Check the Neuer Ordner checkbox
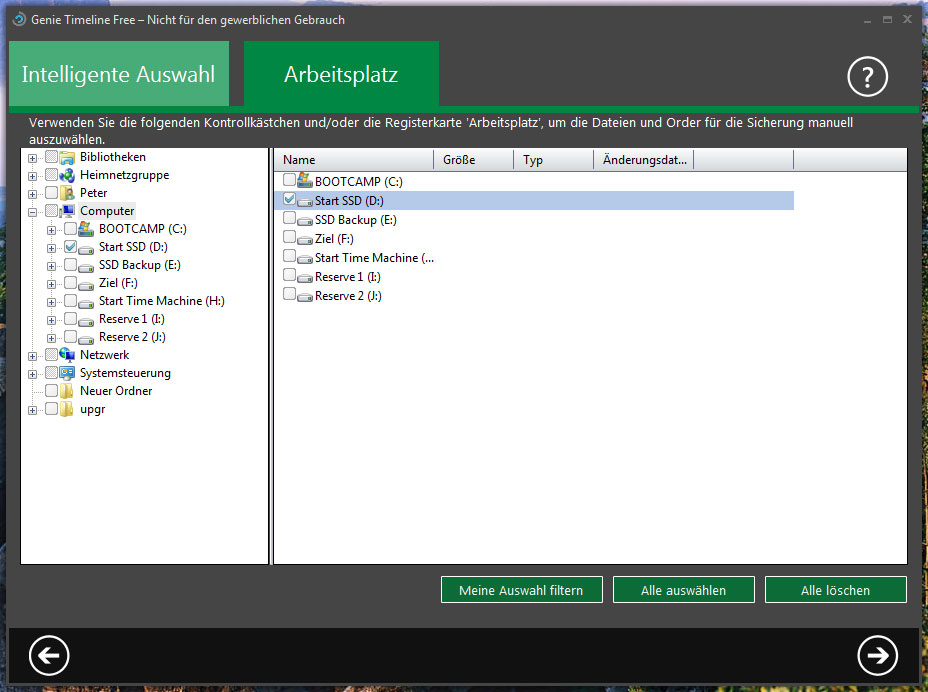The image size is (928, 692). (51, 391)
